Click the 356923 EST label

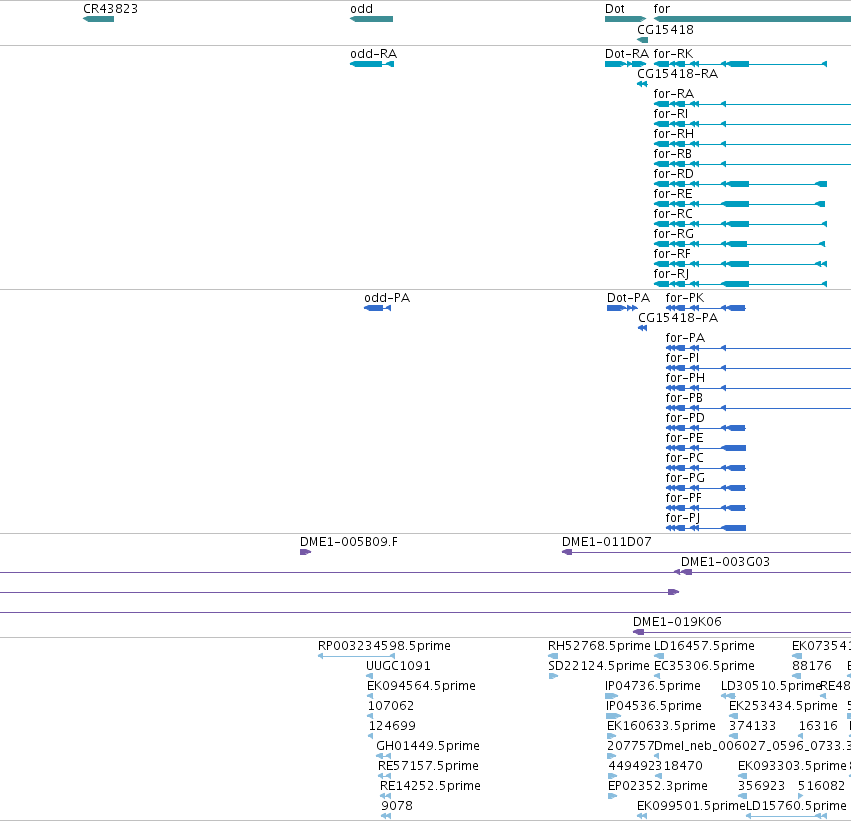(x=761, y=786)
